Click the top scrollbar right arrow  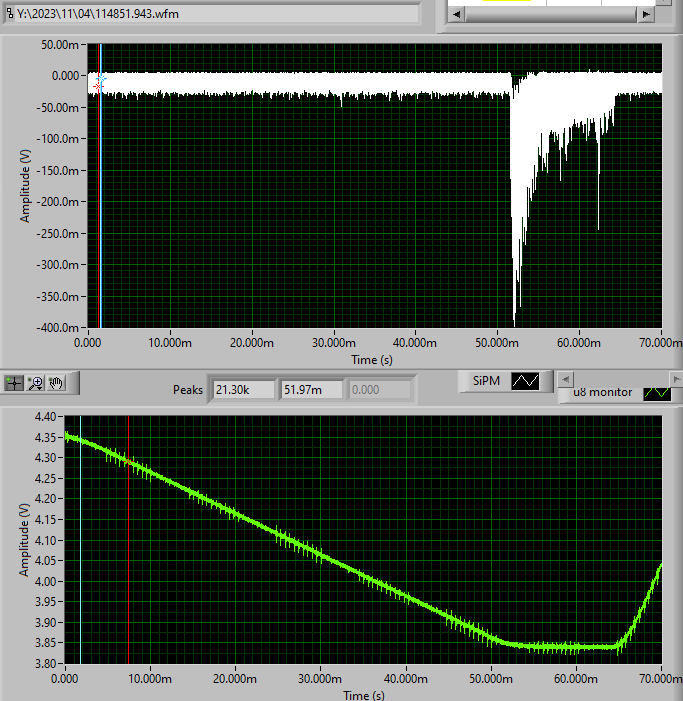[x=646, y=14]
